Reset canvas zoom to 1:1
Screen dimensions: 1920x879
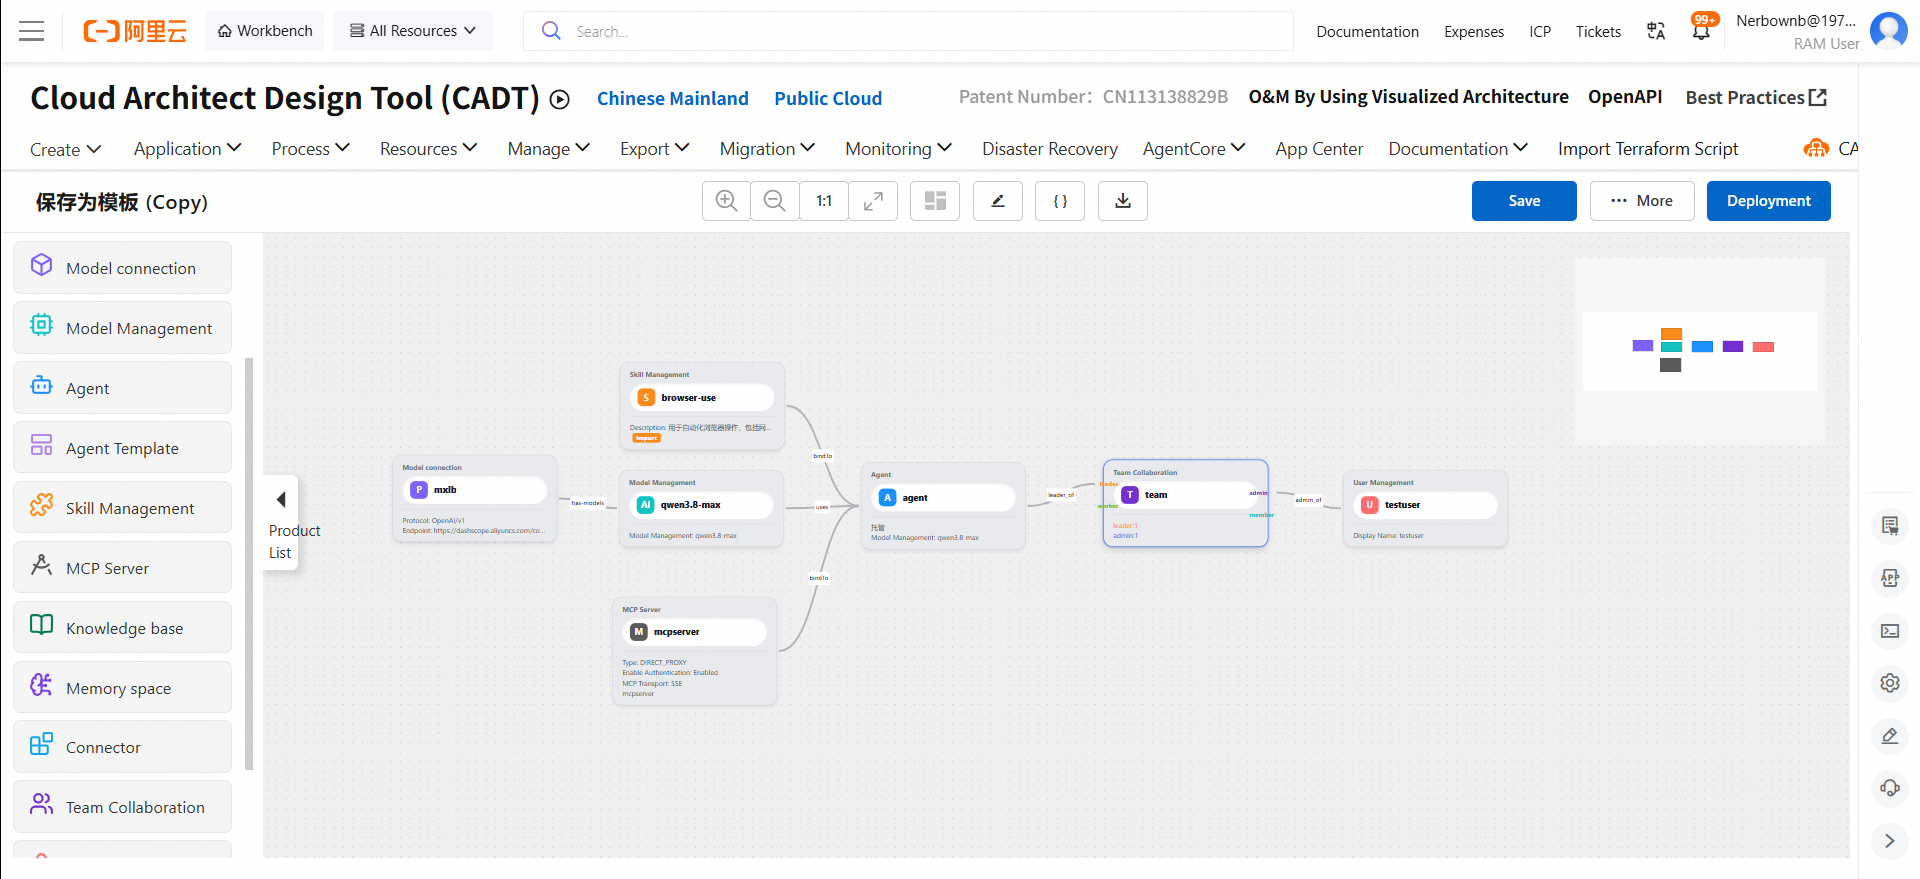click(x=824, y=201)
